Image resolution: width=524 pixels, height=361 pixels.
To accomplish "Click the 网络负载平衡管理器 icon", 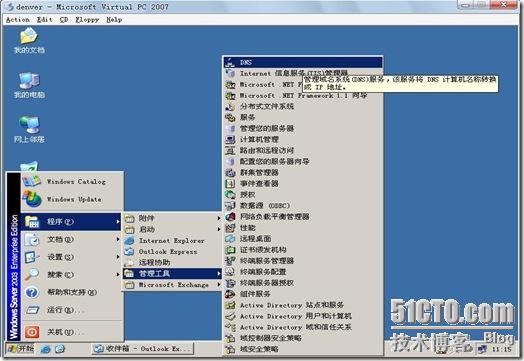I will [x=230, y=217].
